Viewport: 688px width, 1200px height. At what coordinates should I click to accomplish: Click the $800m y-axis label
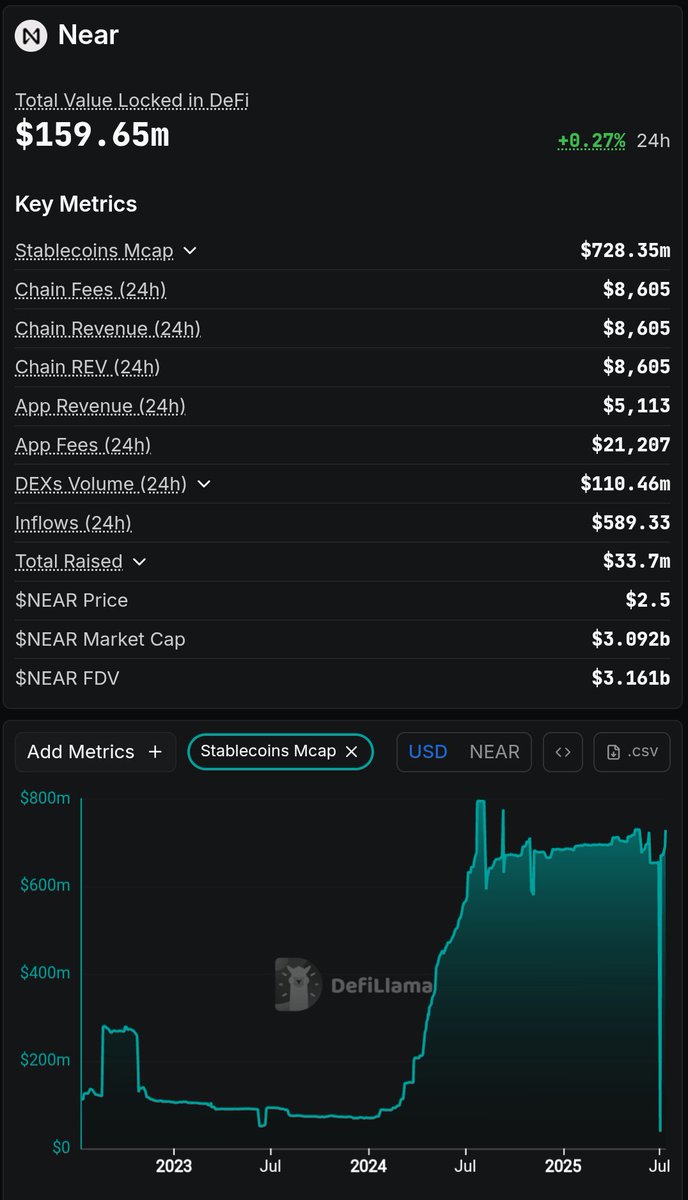tap(45, 798)
